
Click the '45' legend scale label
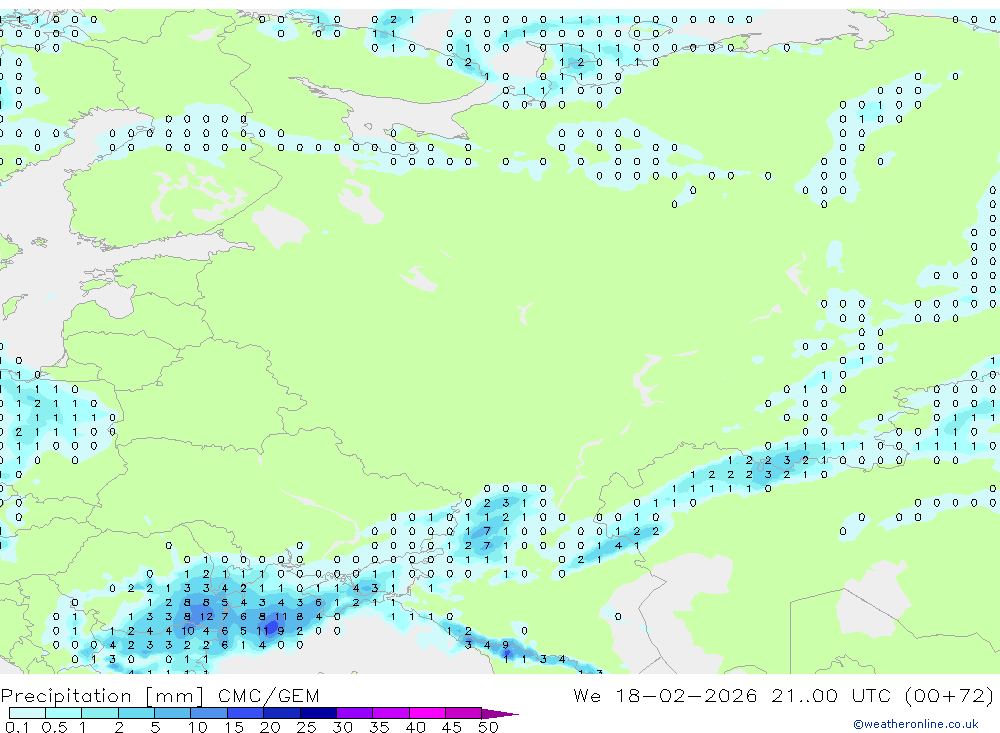[452, 727]
